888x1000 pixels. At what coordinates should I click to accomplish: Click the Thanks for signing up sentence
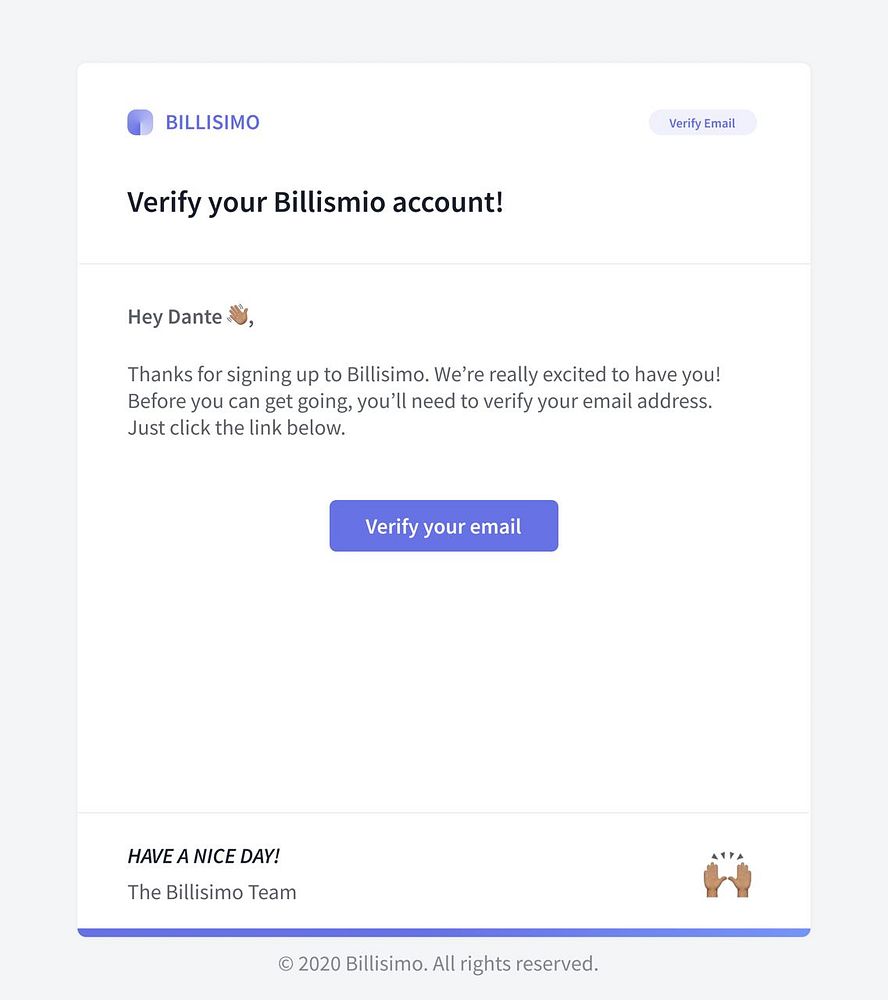[x=278, y=374]
